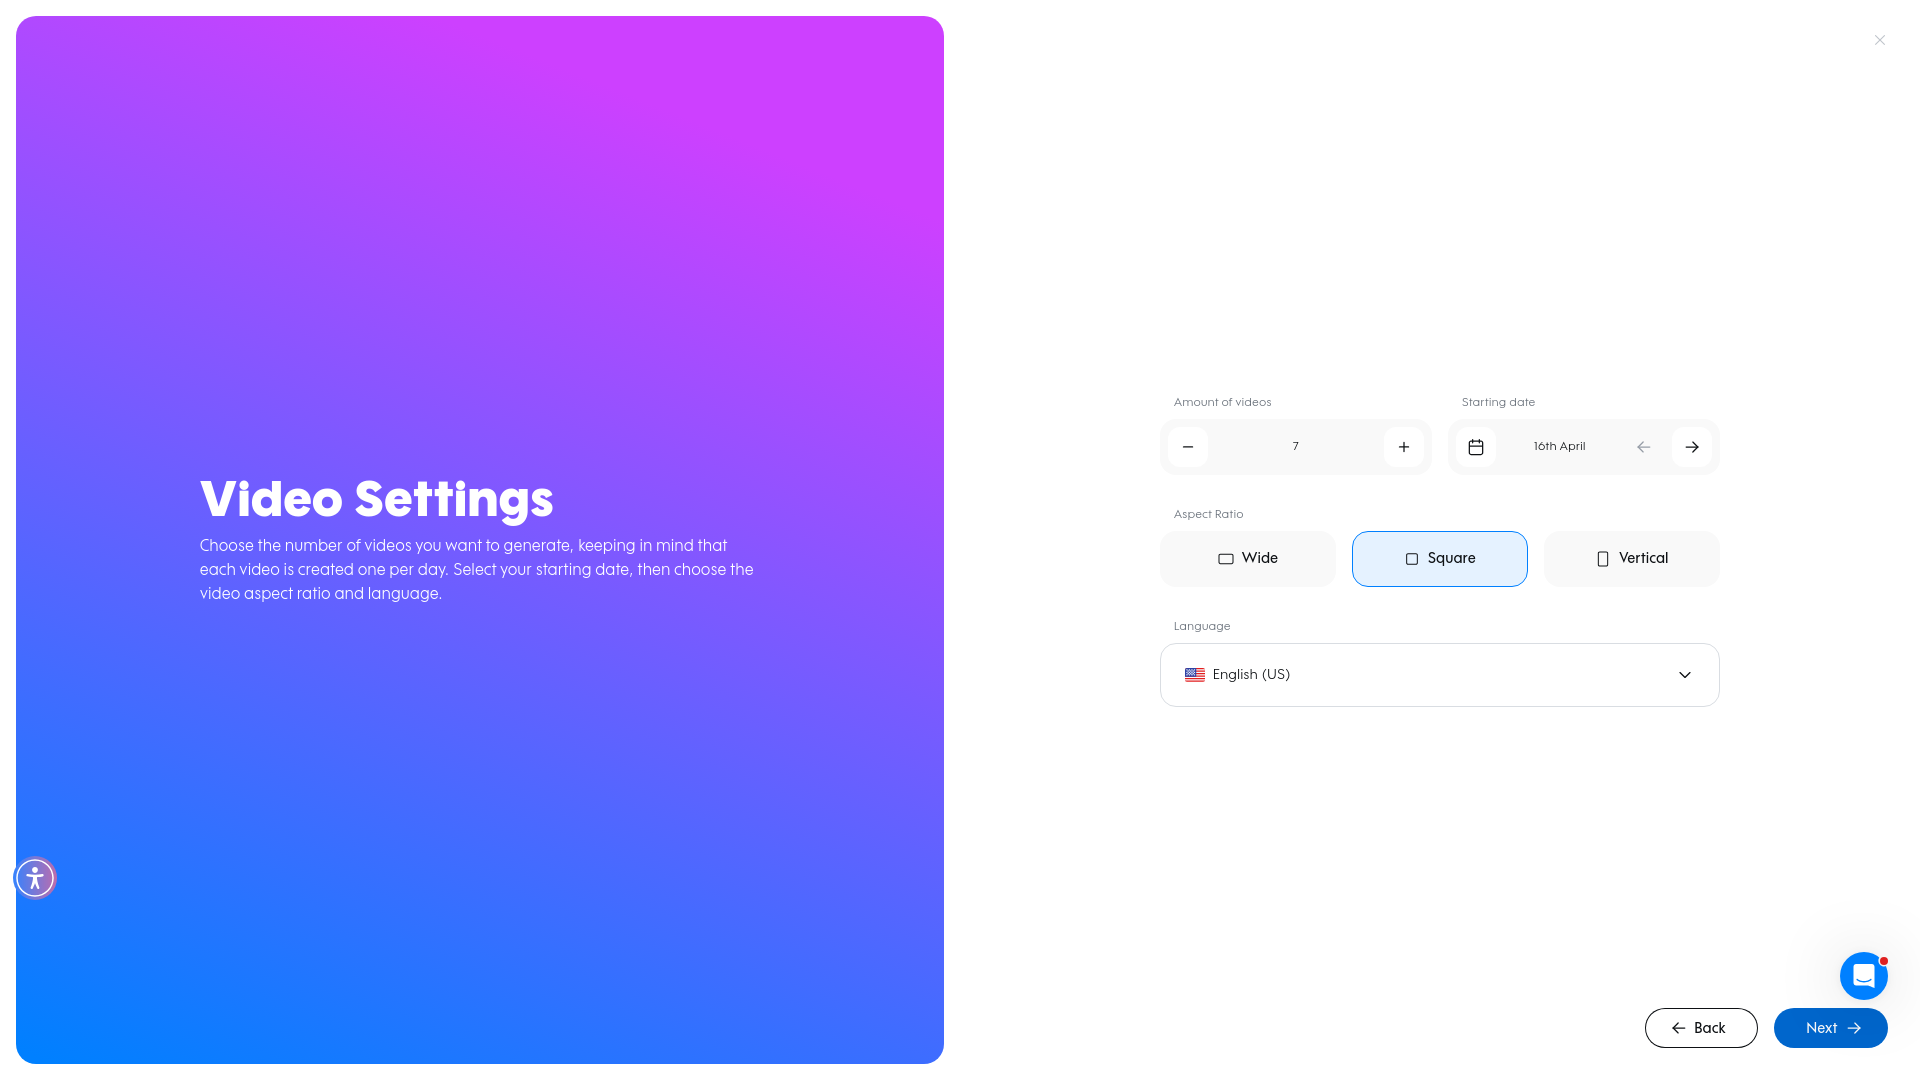Click the Starting date label
Image resolution: width=1920 pixels, height=1080 pixels.
point(1497,402)
